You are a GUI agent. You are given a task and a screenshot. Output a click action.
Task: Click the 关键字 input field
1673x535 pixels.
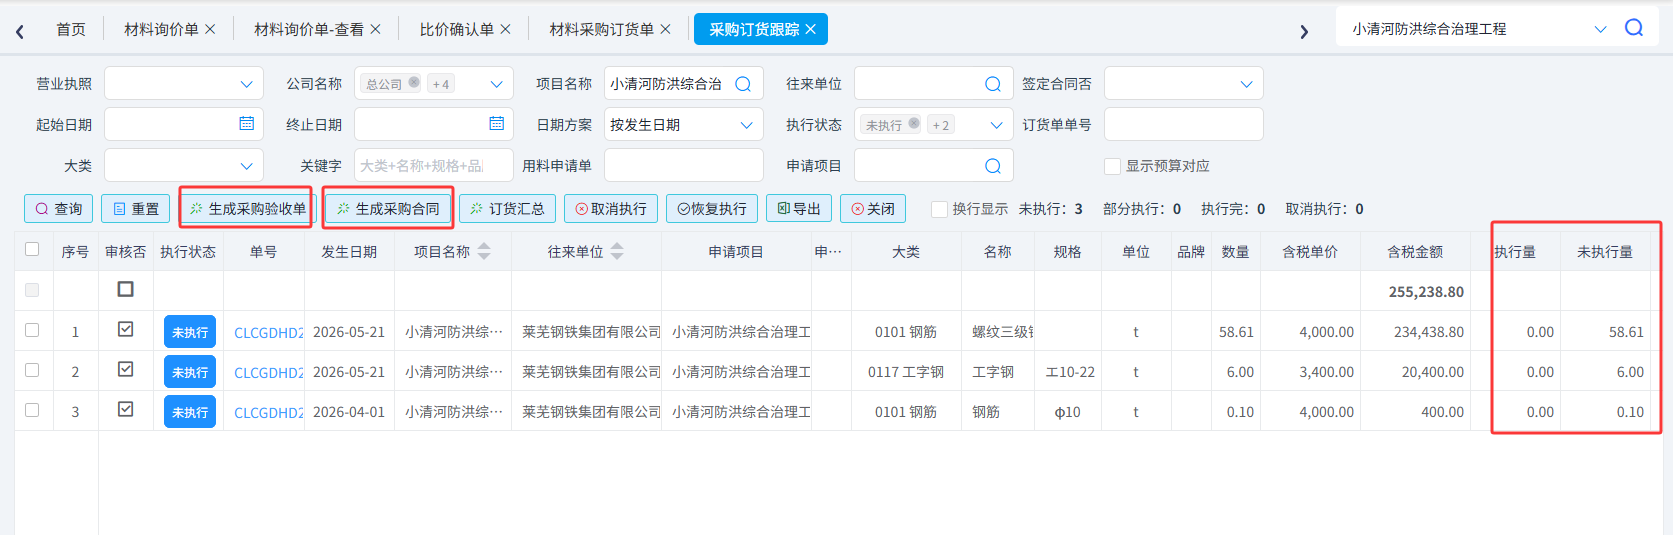434,166
